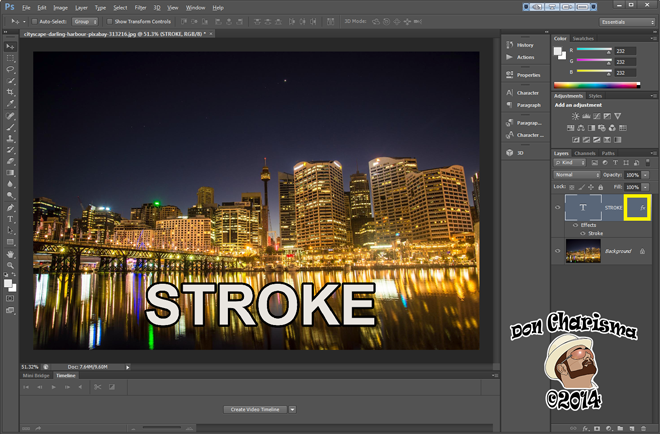Open the Character panel
The width and height of the screenshot is (660, 434).
pos(528,92)
